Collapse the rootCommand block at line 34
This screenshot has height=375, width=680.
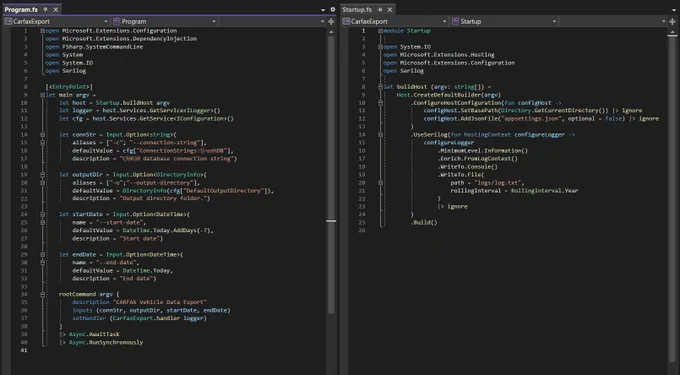42,294
